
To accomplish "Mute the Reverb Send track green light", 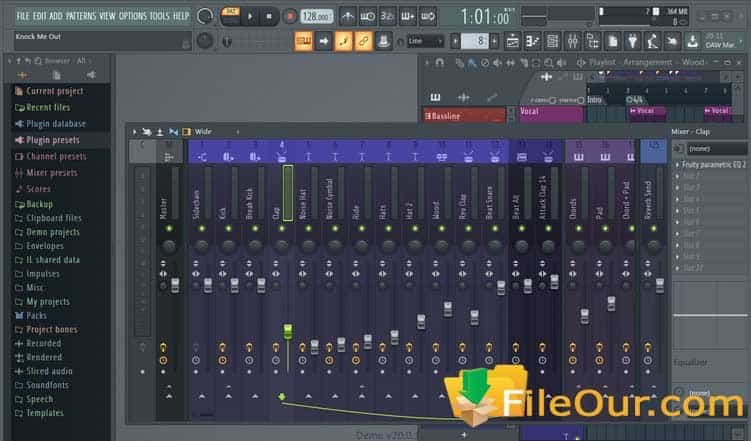I will point(653,228).
